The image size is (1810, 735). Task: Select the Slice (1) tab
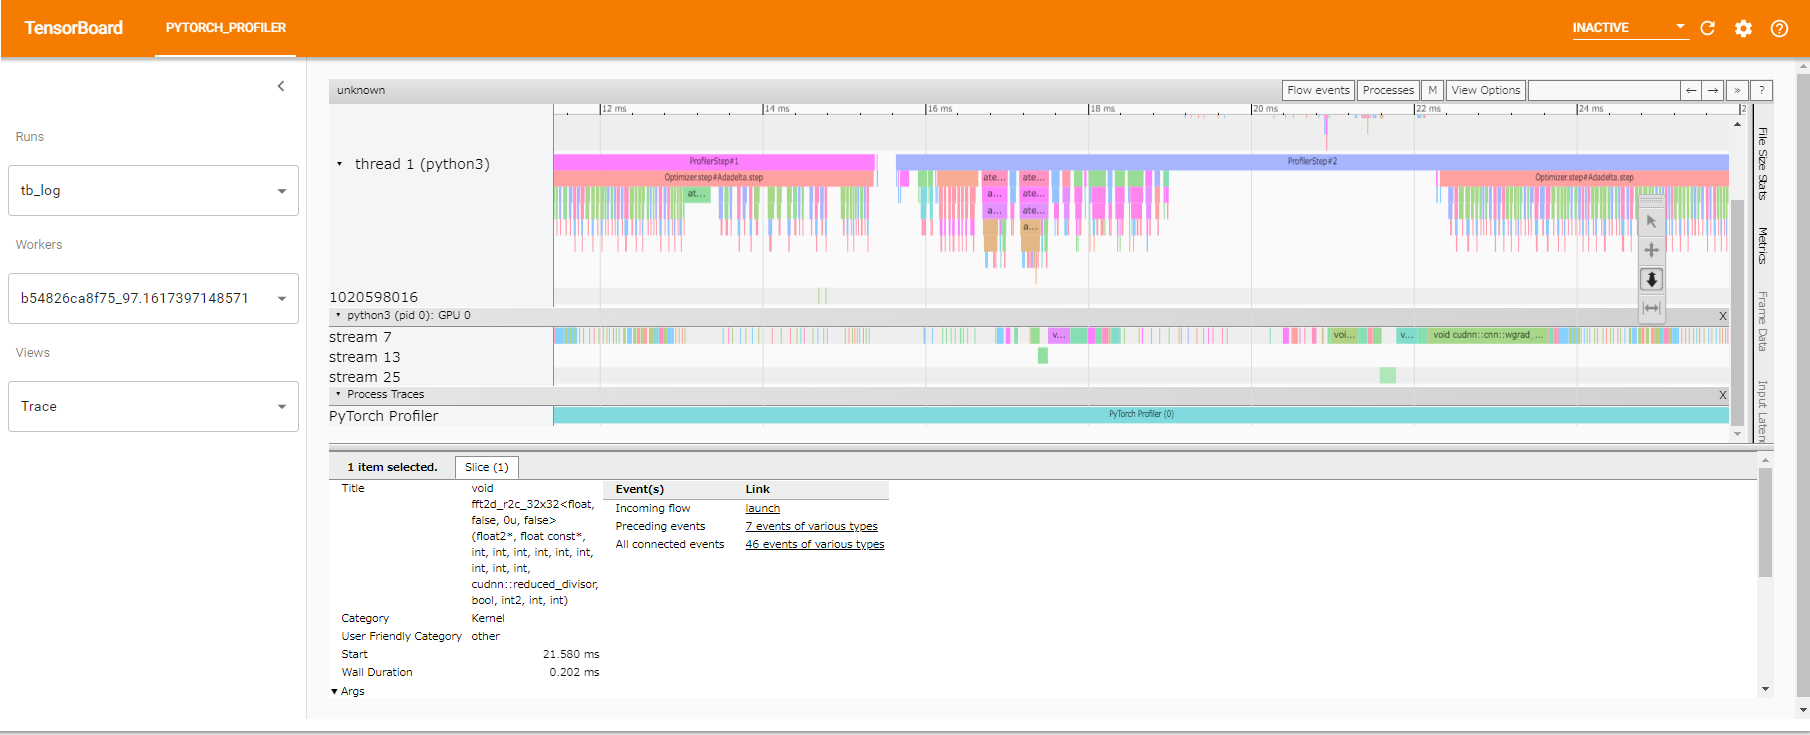pyautogui.click(x=486, y=467)
